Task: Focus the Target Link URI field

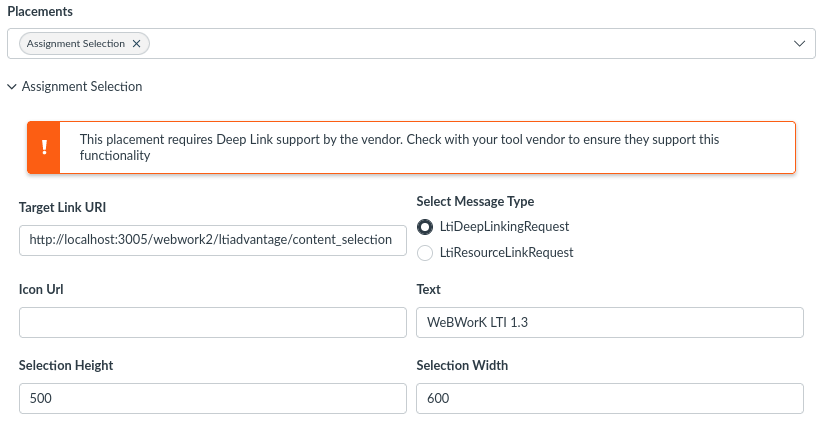Action: point(213,240)
